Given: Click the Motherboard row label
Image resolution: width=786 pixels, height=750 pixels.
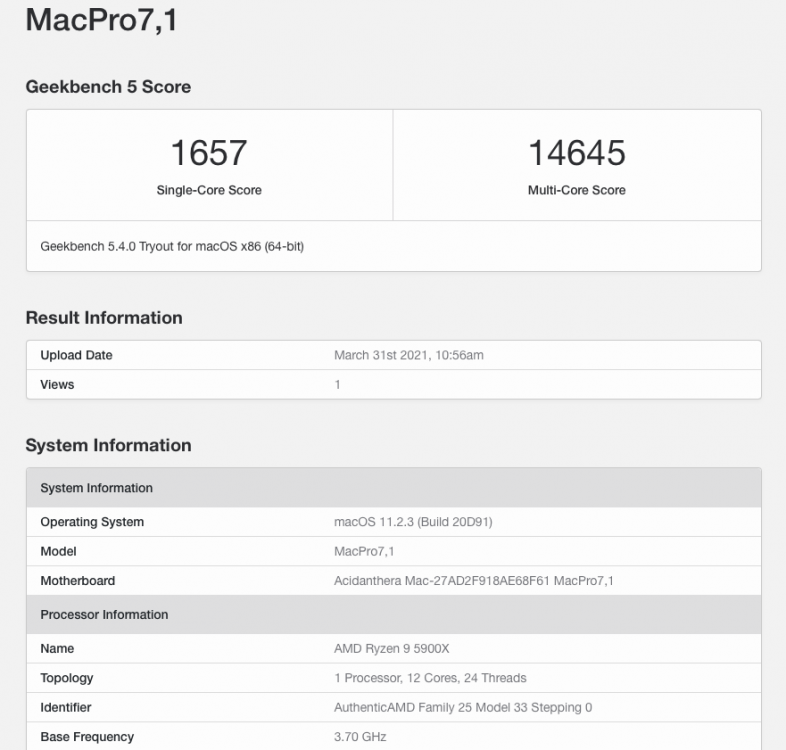Looking at the screenshot, I should (x=78, y=581).
